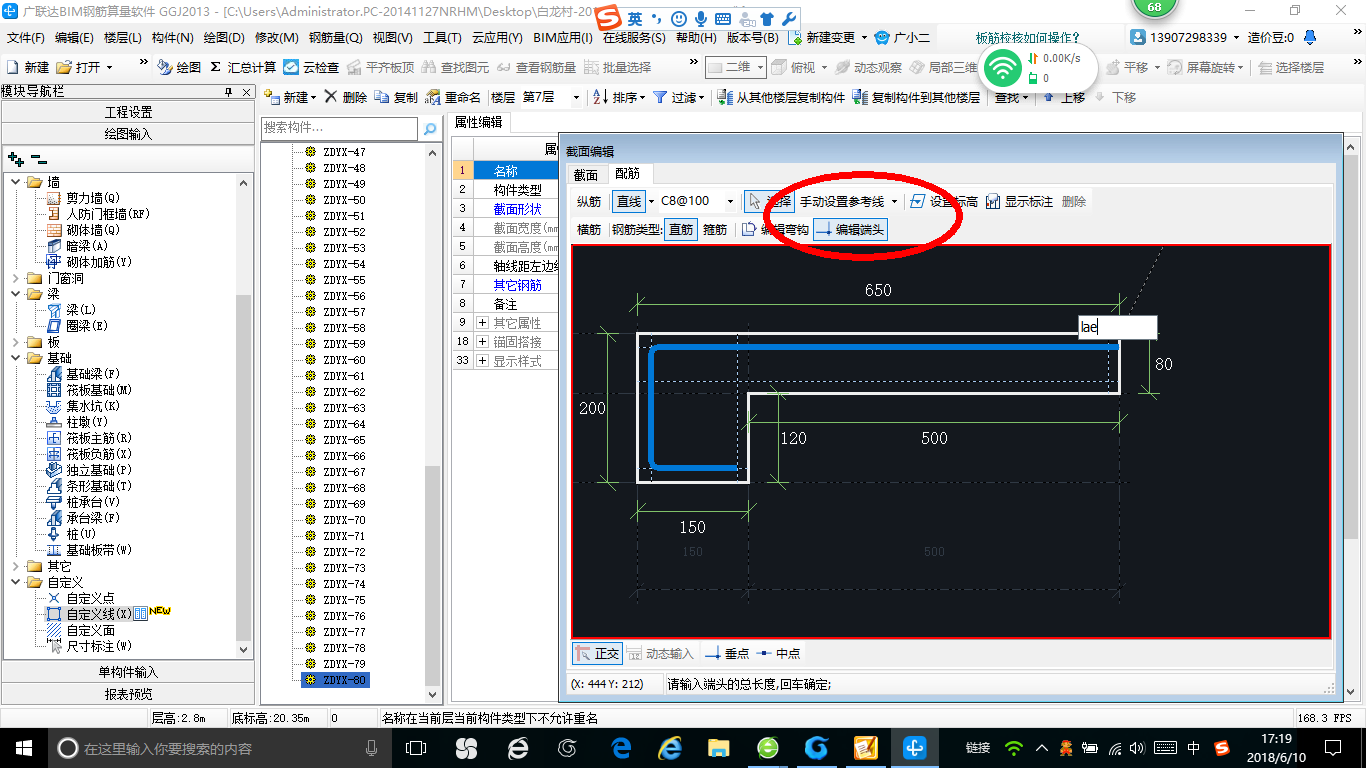1366x768 pixels.
Task: Collapse the 墙 tree node
Action: [17, 182]
